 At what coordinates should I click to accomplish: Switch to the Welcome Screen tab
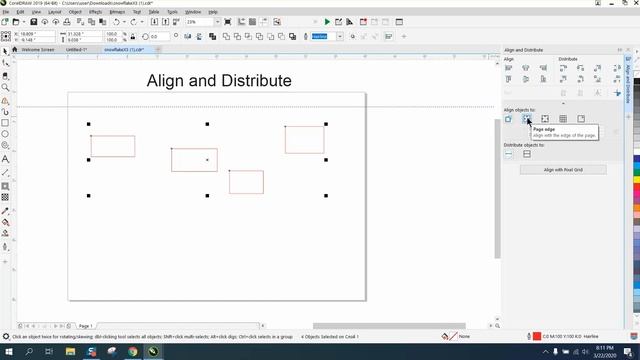click(38, 50)
